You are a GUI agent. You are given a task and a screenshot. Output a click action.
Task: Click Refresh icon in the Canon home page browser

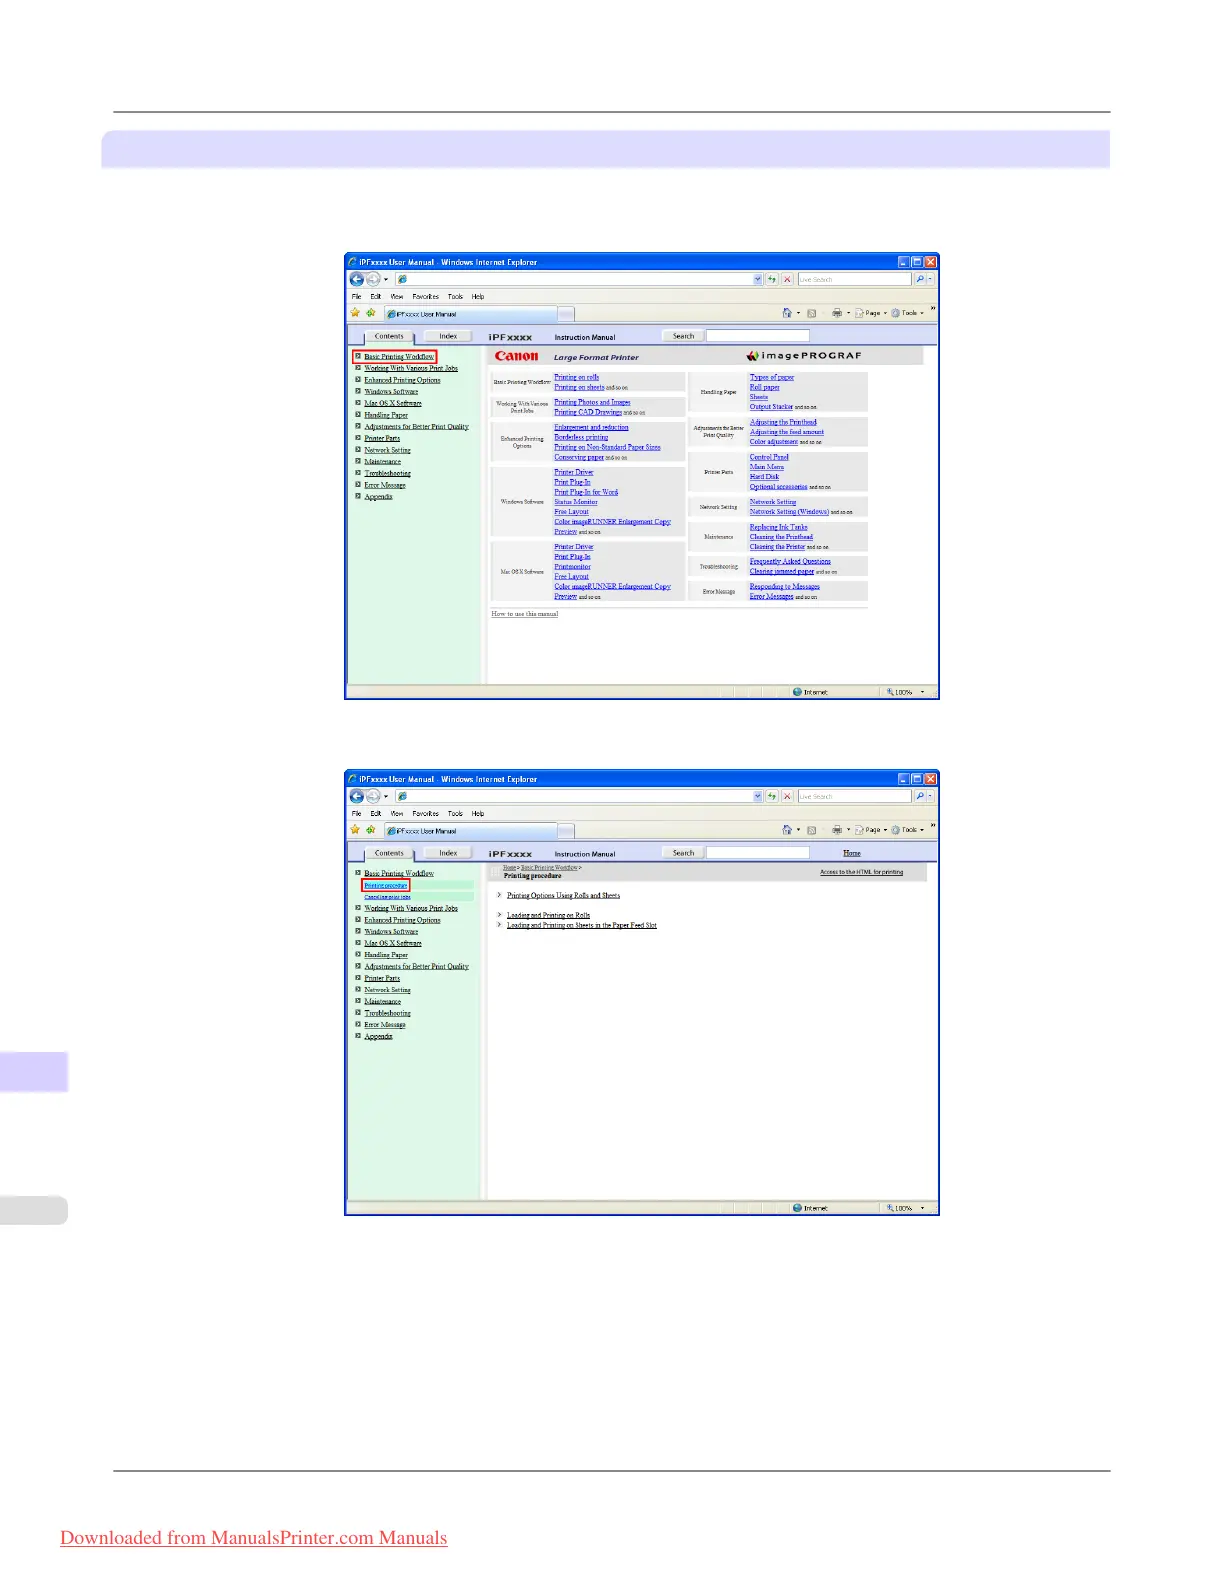point(771,279)
